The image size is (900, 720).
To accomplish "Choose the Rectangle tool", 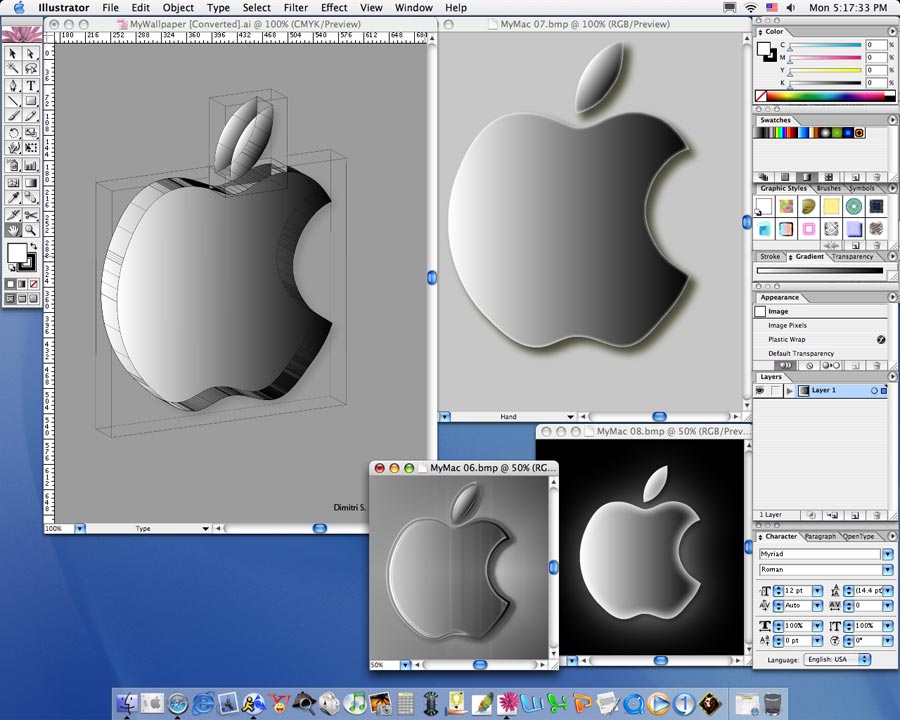I will 30,101.
